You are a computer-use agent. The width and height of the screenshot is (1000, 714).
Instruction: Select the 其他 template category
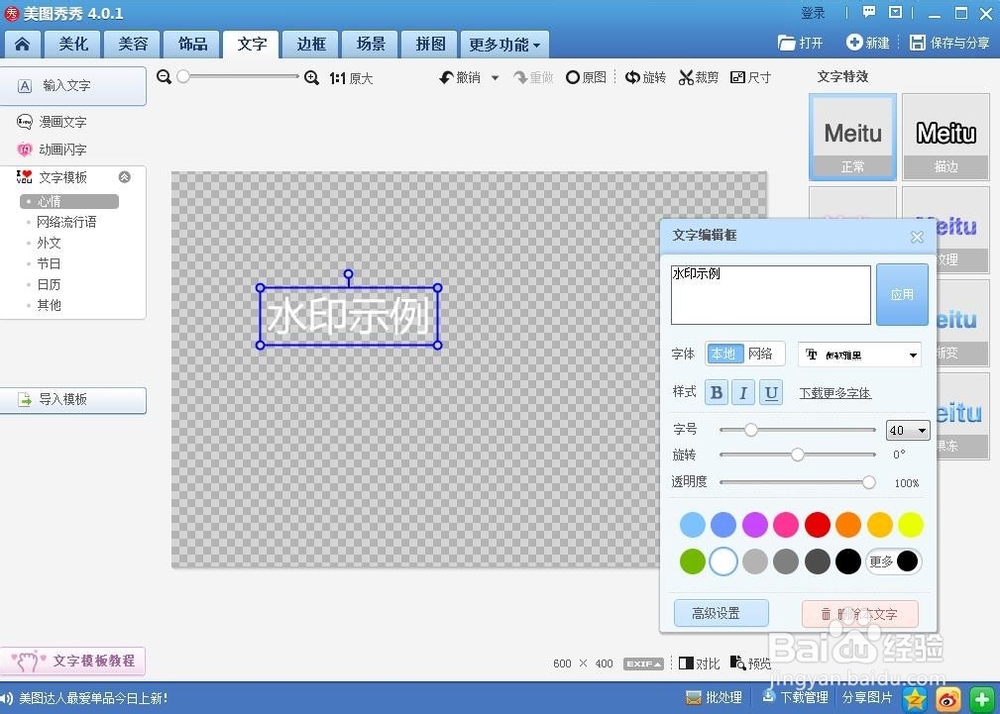[x=49, y=305]
